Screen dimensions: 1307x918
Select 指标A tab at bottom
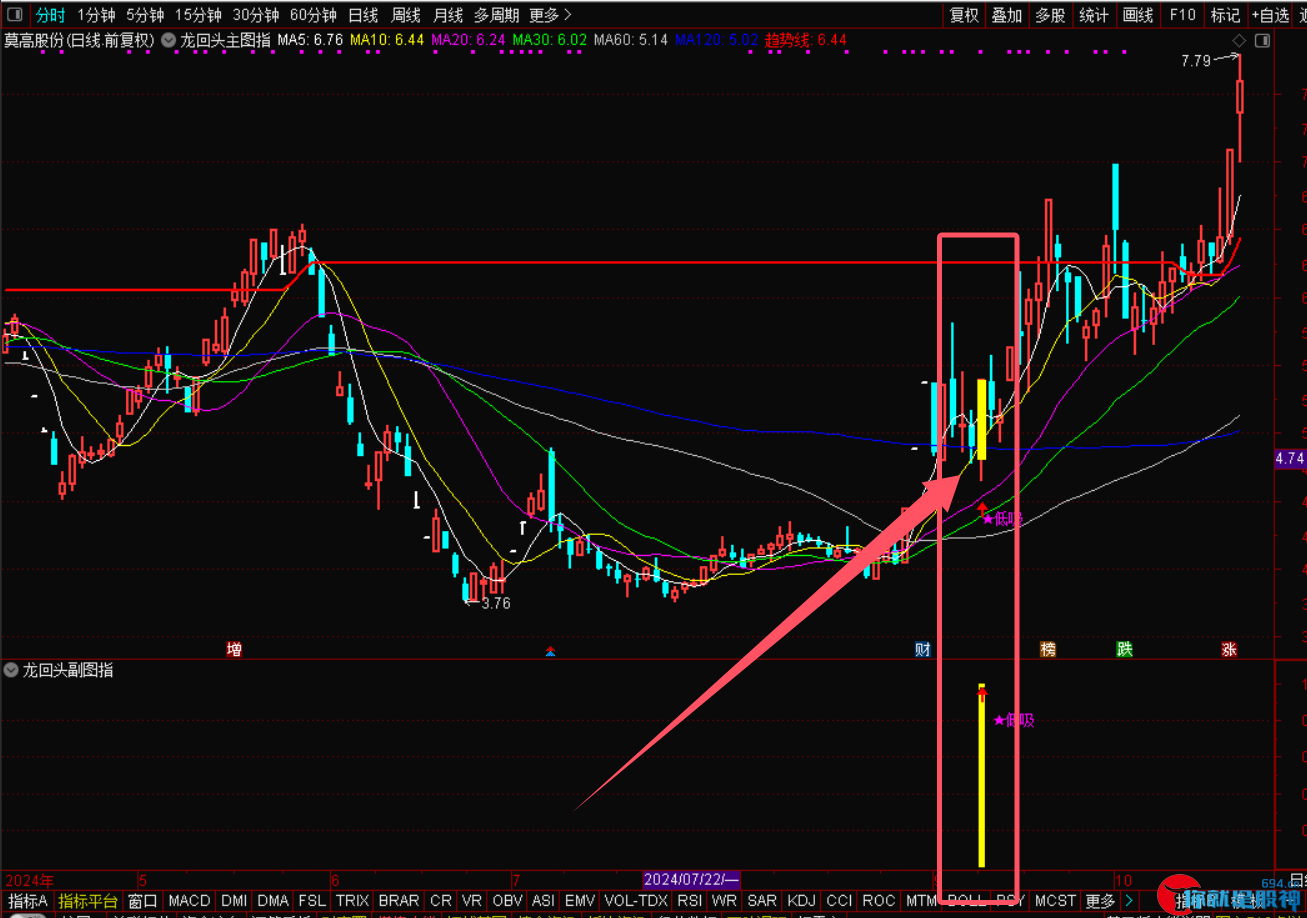[x=28, y=901]
